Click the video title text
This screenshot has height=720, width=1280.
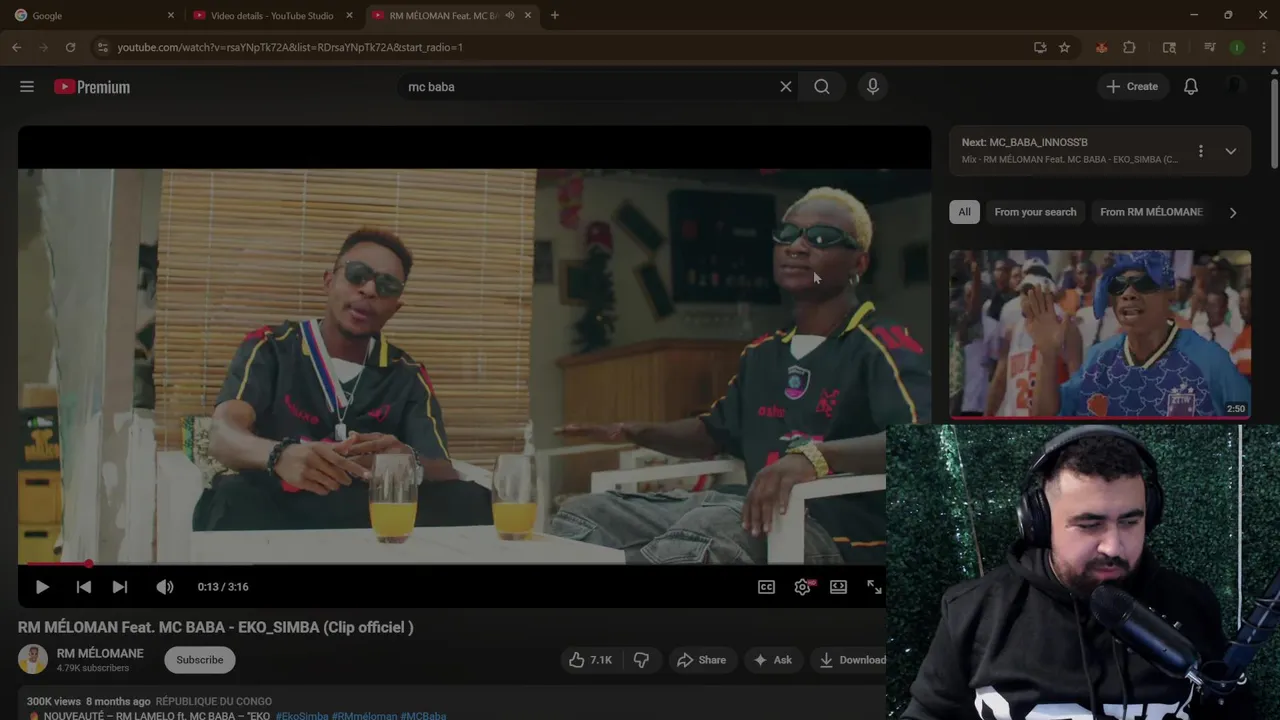pyautogui.click(x=215, y=627)
